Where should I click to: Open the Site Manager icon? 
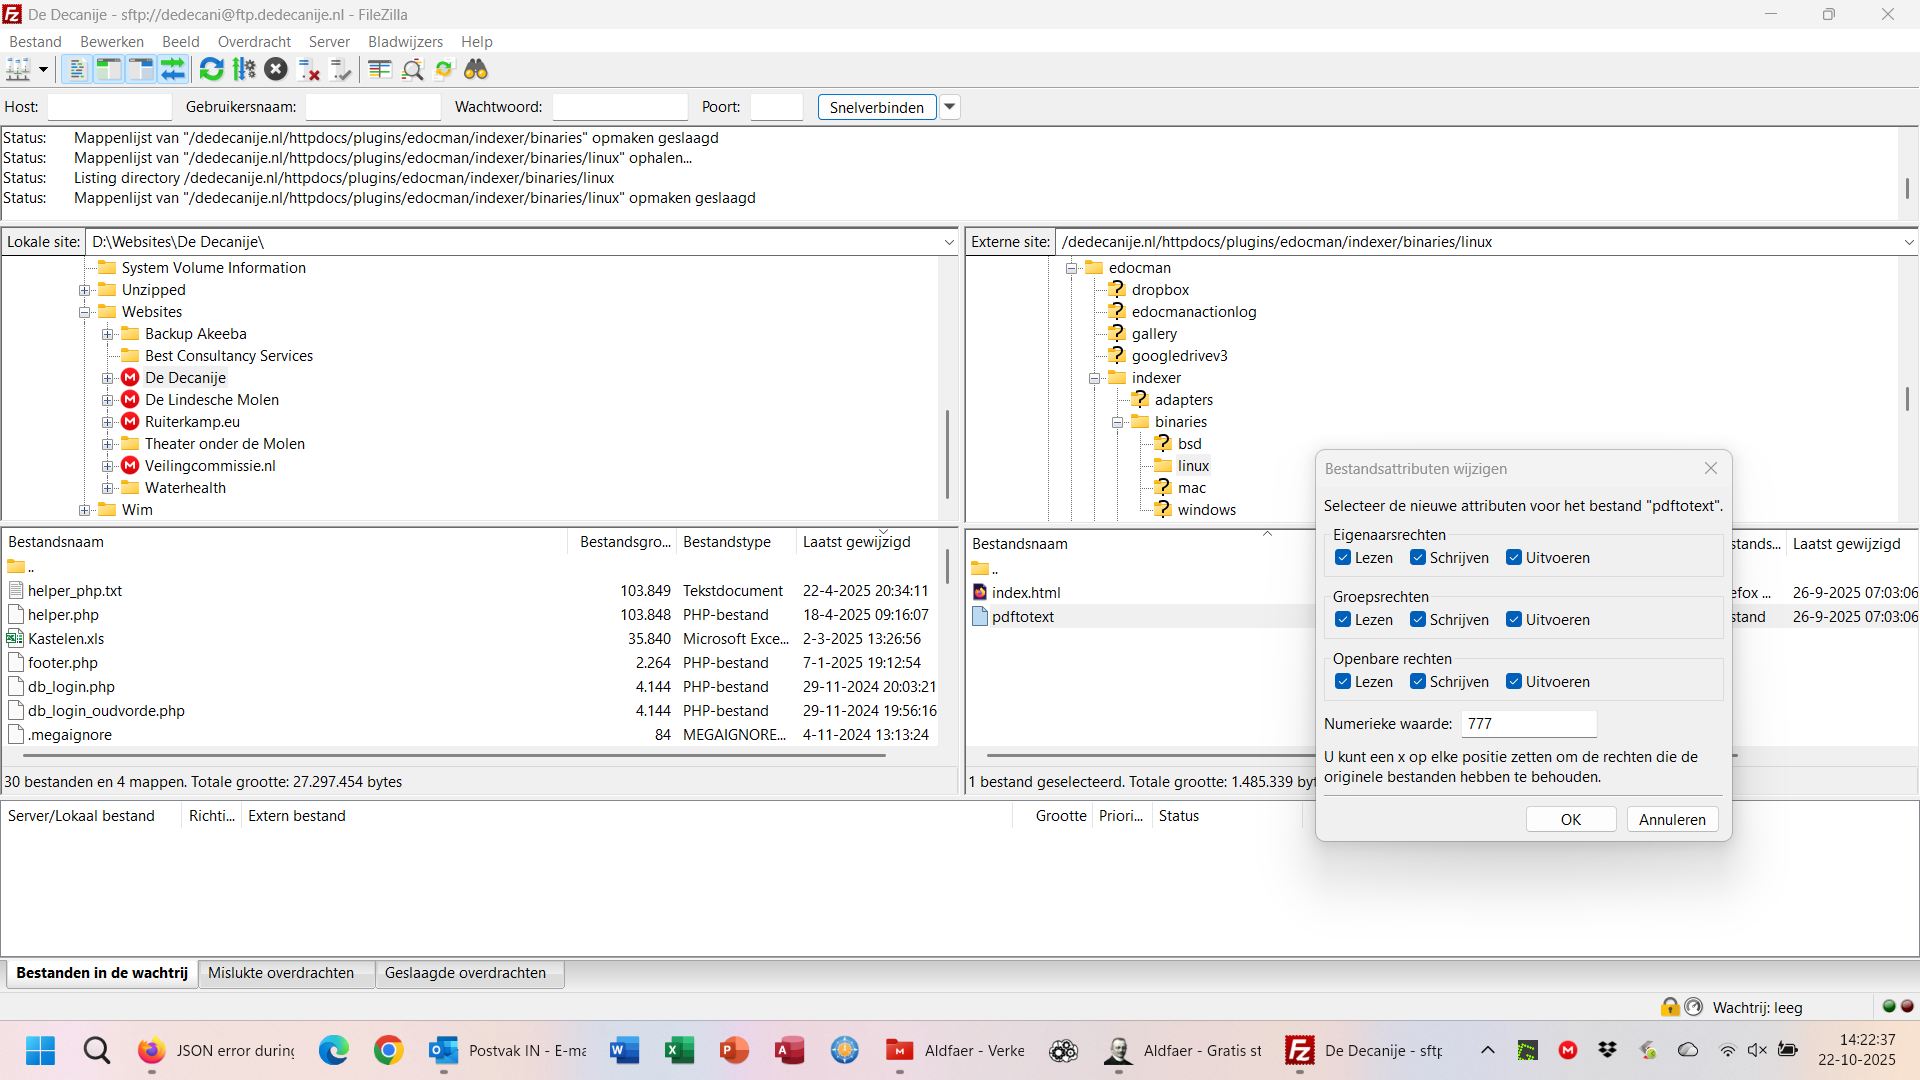coord(18,69)
